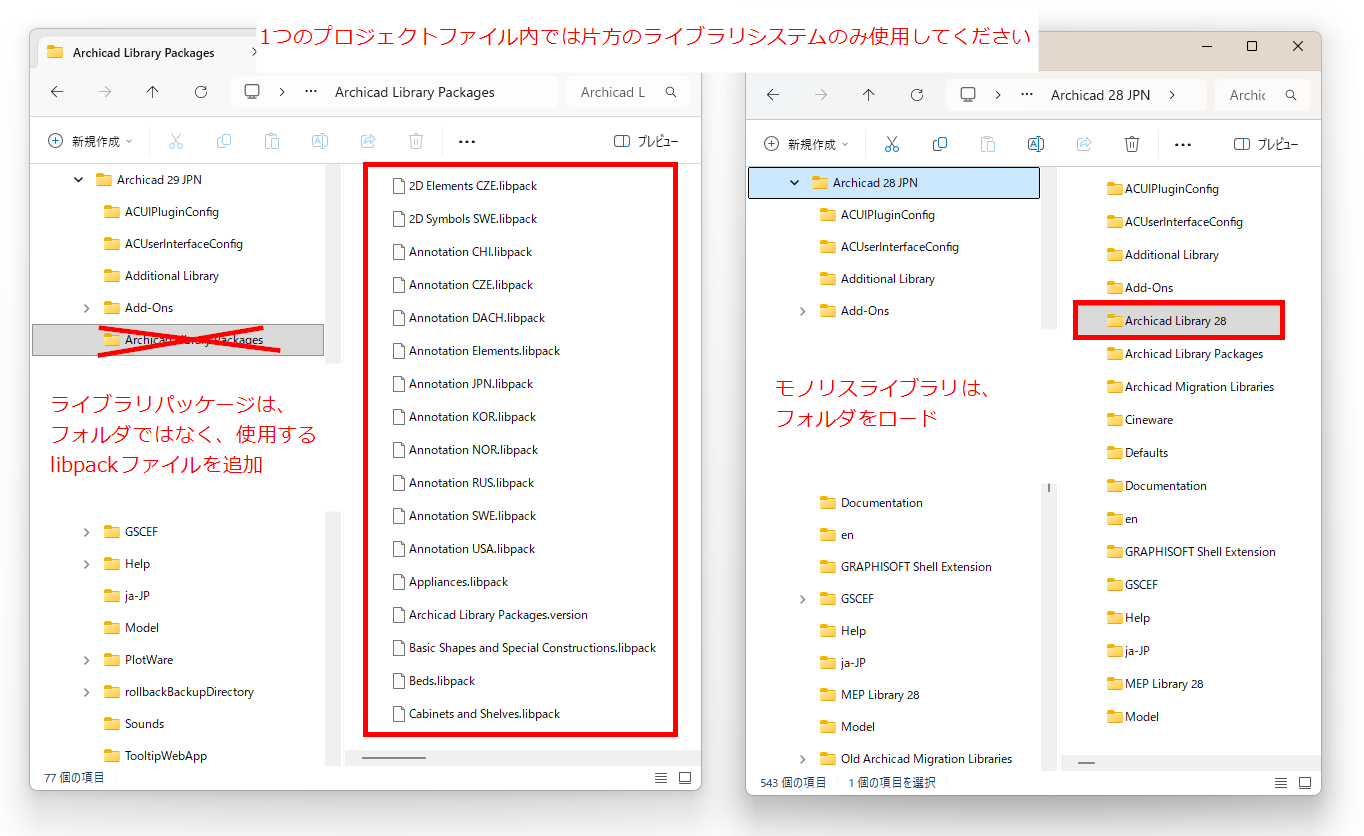This screenshot has width=1364, height=836.
Task: Open more options menu in right toolbar
Action: click(1183, 144)
